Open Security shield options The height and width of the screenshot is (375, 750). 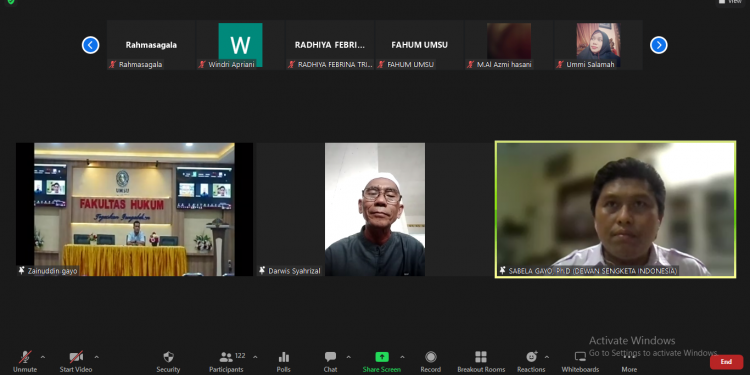coord(168,362)
